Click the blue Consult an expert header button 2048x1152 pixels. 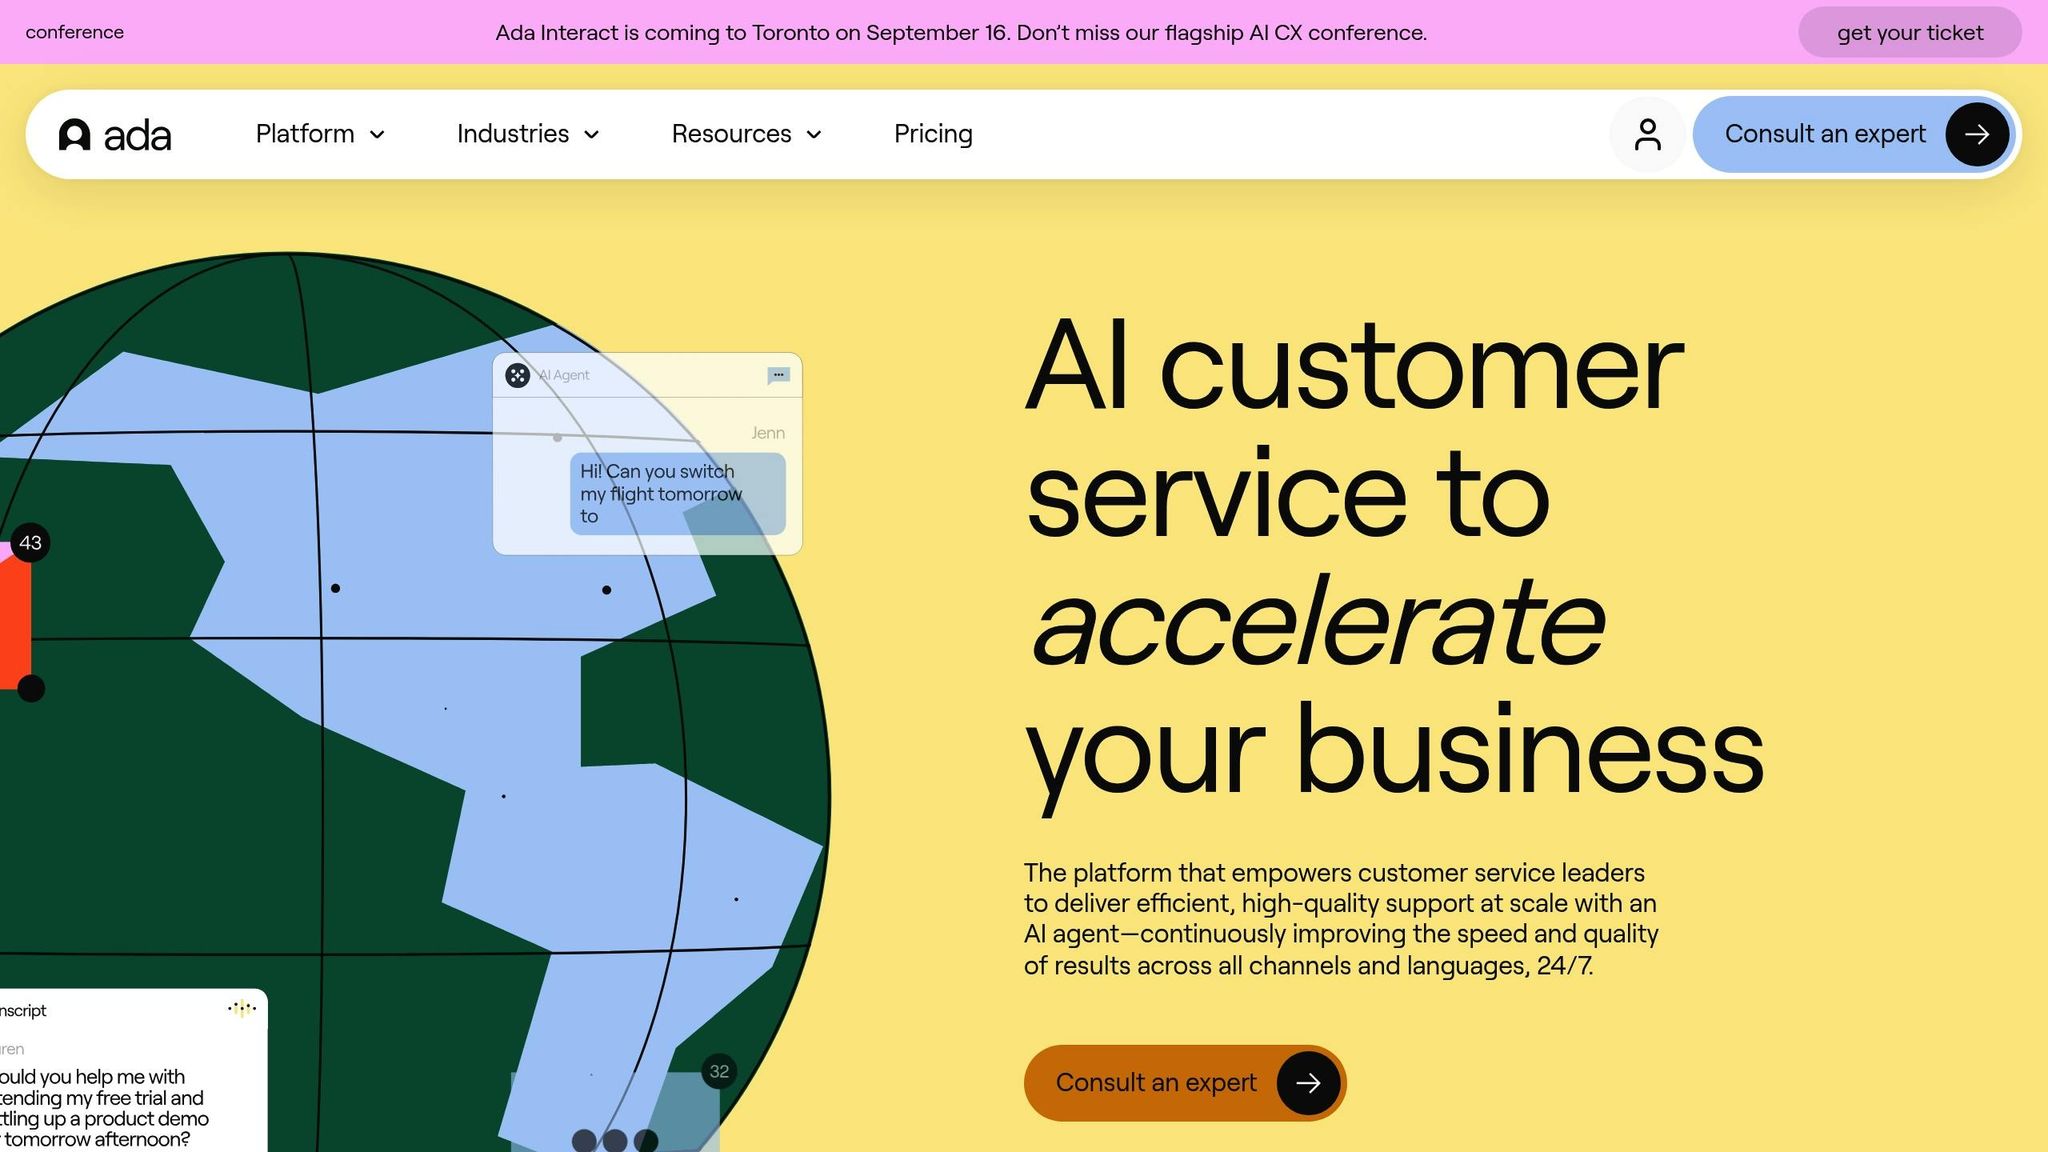(1853, 134)
